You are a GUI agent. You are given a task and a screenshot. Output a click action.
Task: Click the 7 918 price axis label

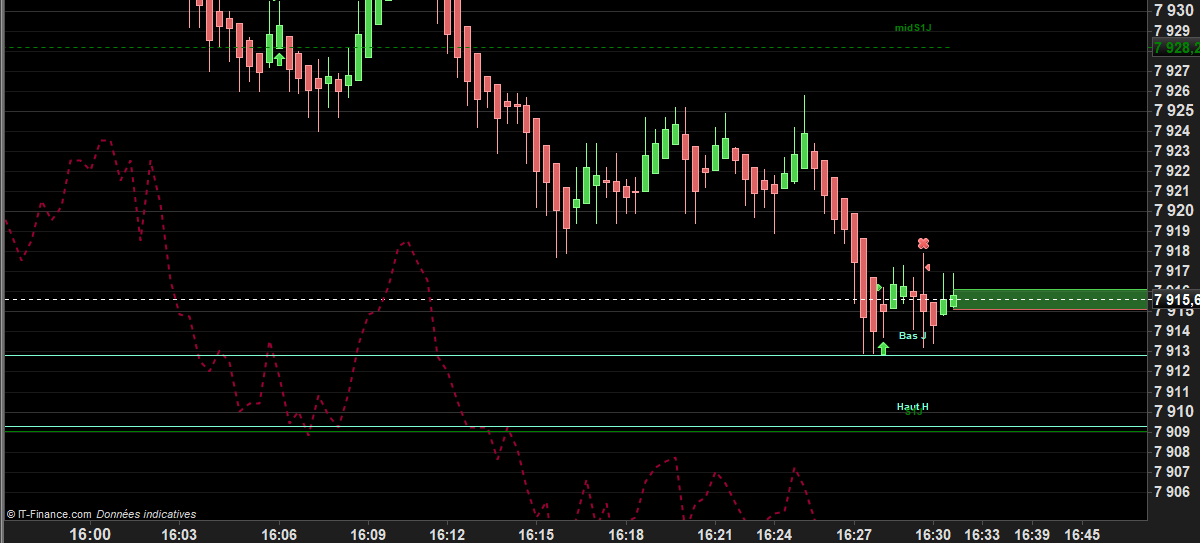click(1171, 250)
